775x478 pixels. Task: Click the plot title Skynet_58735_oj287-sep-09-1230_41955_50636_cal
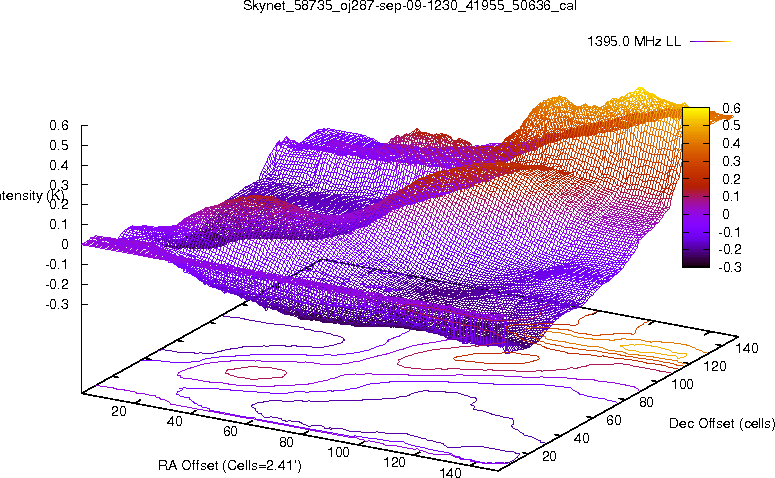410,6
